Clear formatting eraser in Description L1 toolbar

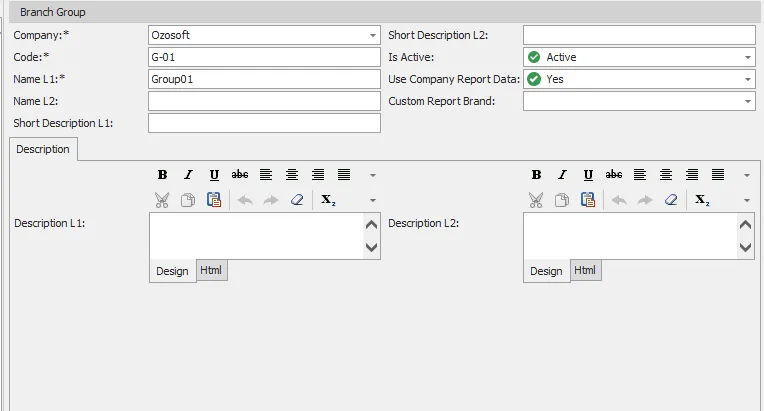tap(297, 200)
